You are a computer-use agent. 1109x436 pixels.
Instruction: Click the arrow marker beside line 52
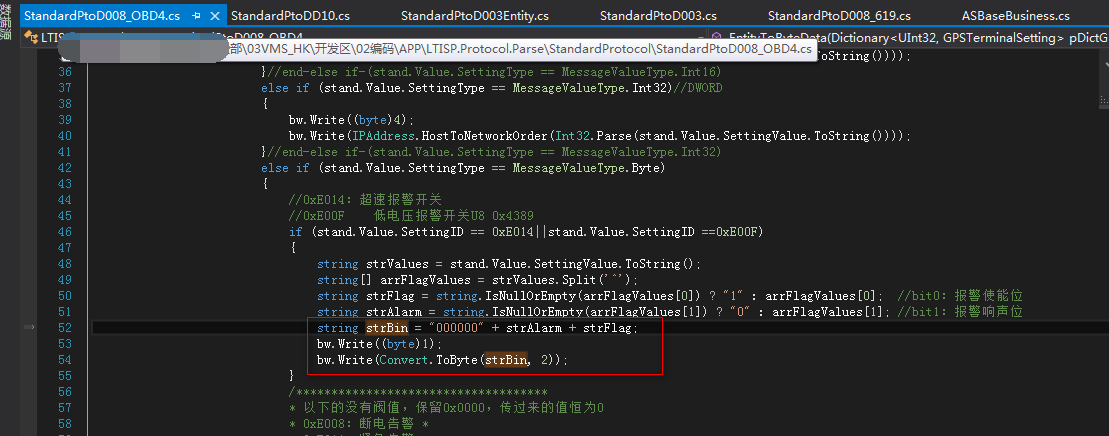click(x=29, y=327)
